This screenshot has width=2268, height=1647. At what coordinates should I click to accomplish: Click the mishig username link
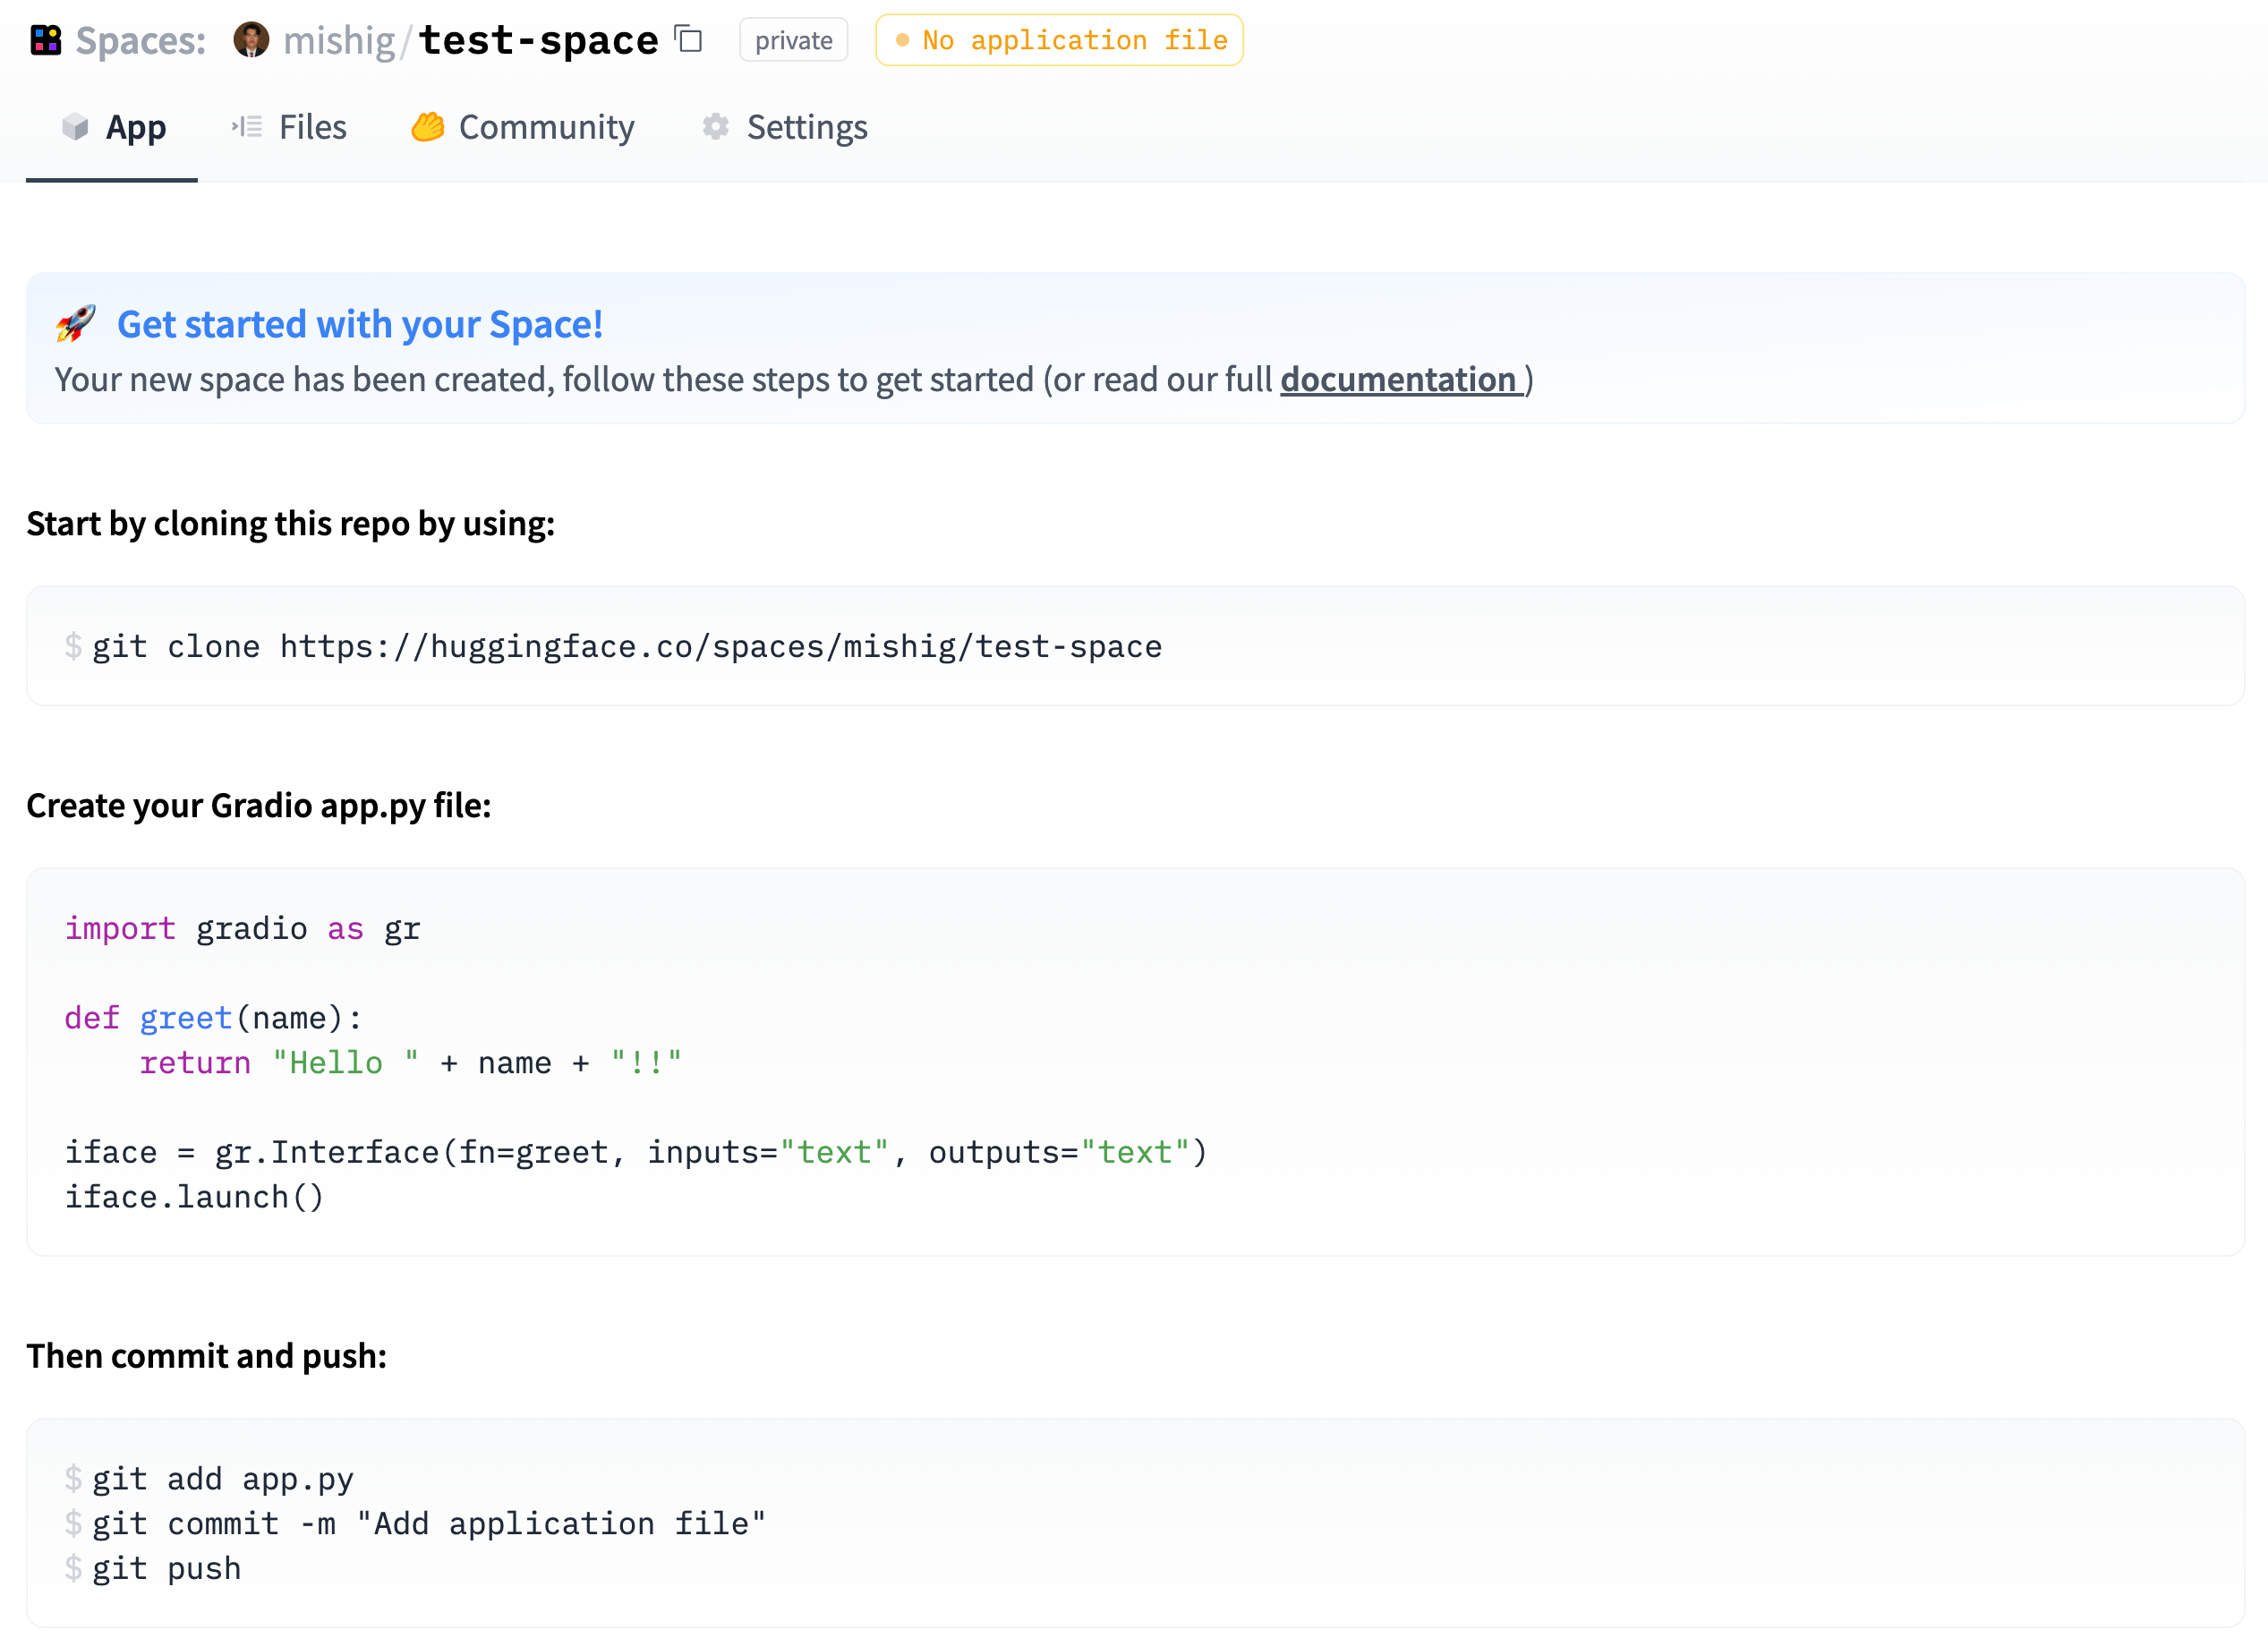coord(339,40)
